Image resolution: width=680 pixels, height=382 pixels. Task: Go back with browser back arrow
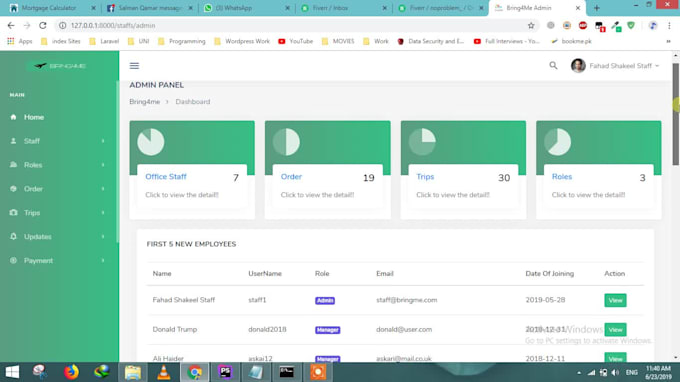coord(11,26)
